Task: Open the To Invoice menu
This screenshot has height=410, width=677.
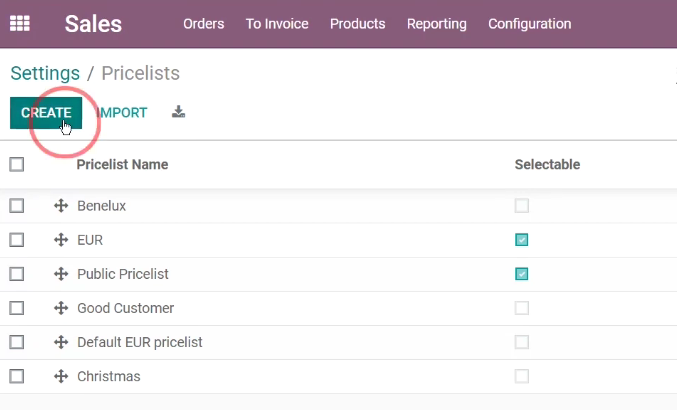Action: point(277,24)
